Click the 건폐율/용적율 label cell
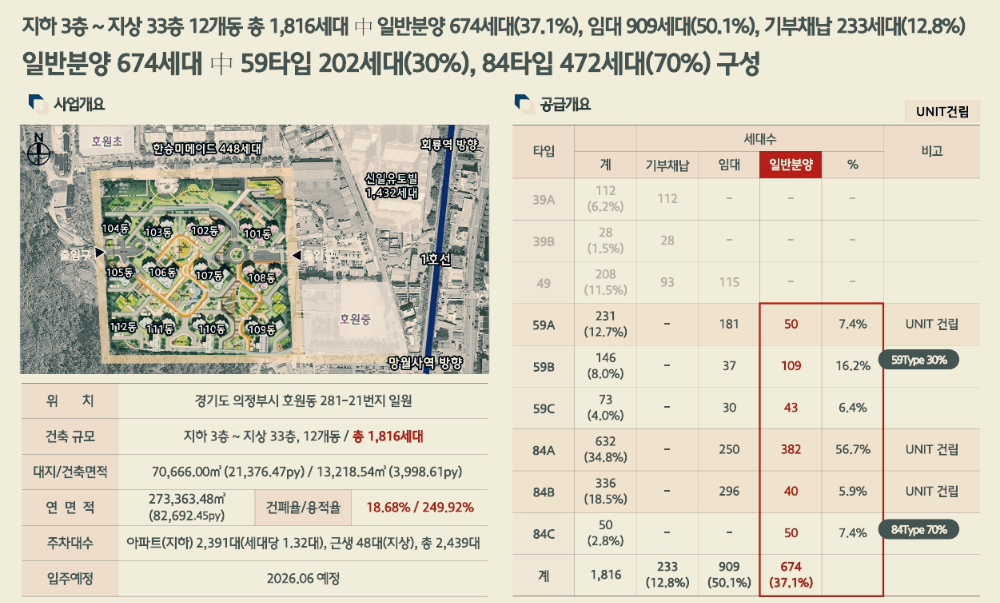 point(303,507)
